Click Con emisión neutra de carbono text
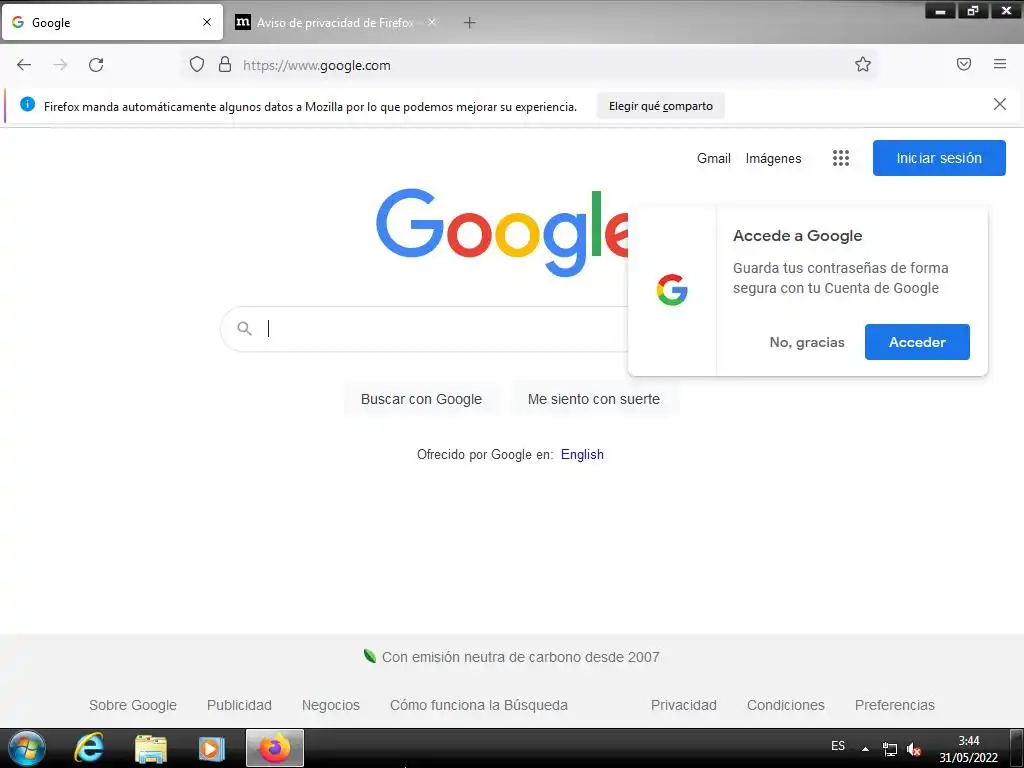Screen dimensions: 1024x768 tap(520, 657)
